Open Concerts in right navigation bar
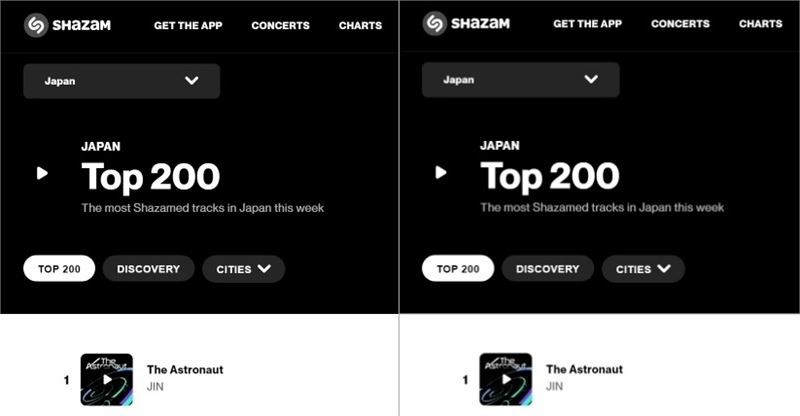 point(680,24)
